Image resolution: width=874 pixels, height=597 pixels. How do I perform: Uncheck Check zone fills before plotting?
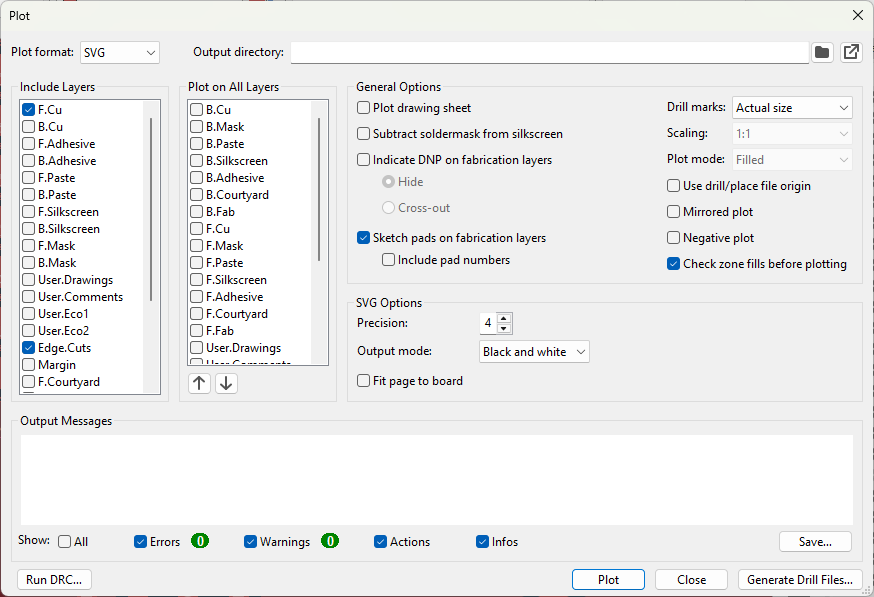(673, 264)
